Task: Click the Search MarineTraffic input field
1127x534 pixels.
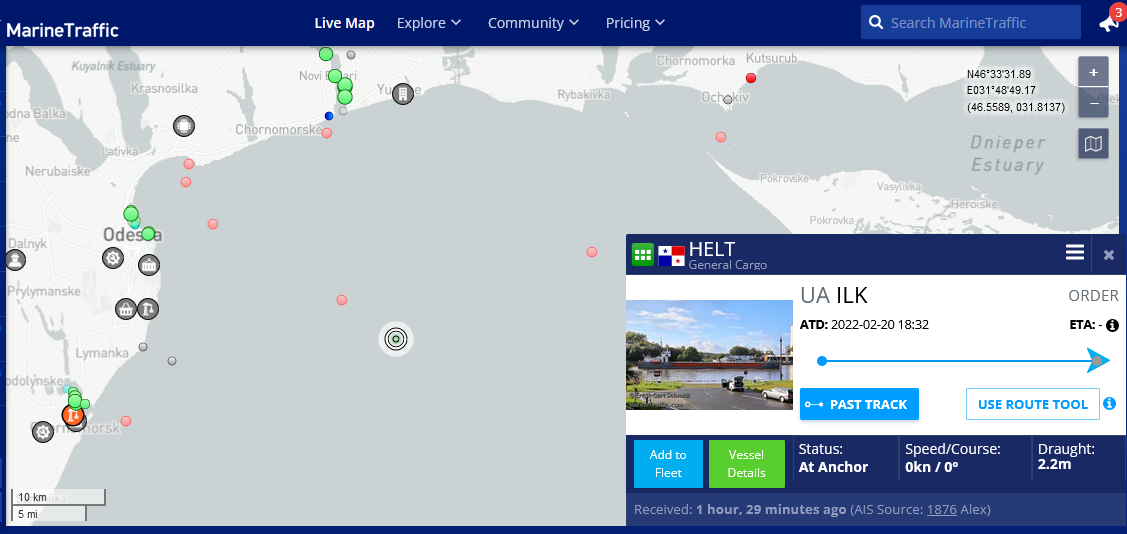Action: pyautogui.click(x=980, y=22)
